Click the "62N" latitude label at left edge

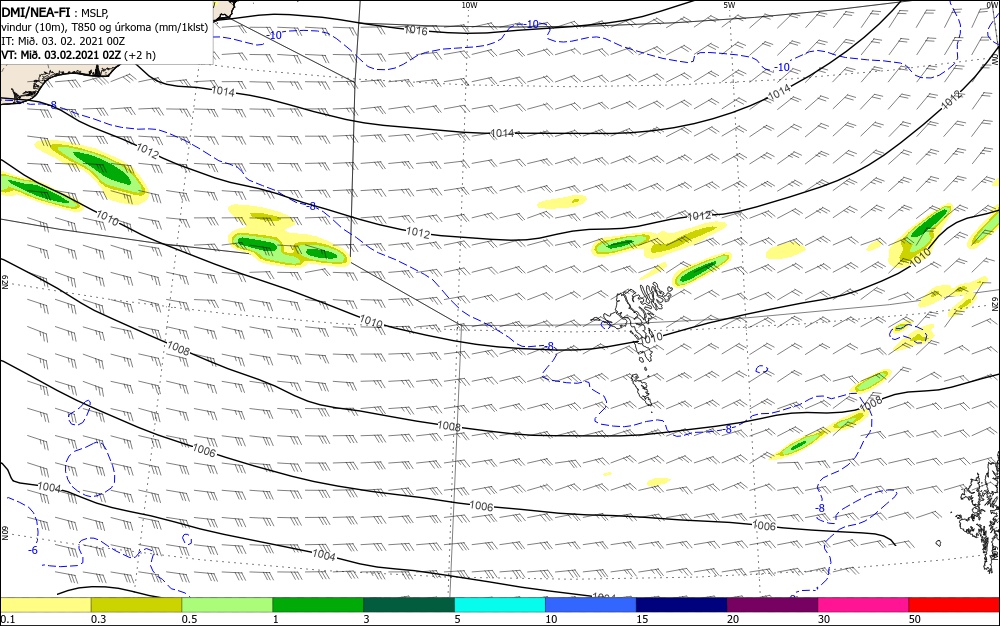[x=4, y=282]
